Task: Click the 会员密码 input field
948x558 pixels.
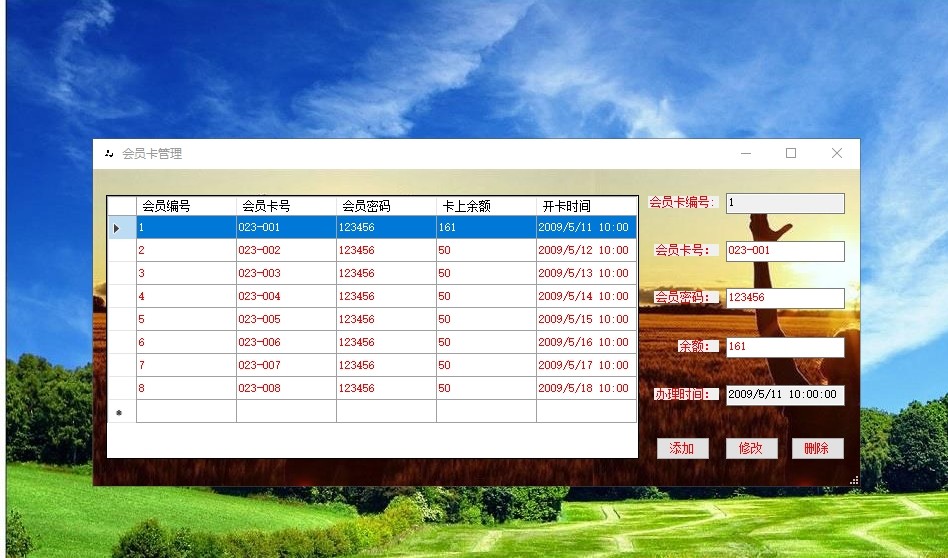Action: 785,297
